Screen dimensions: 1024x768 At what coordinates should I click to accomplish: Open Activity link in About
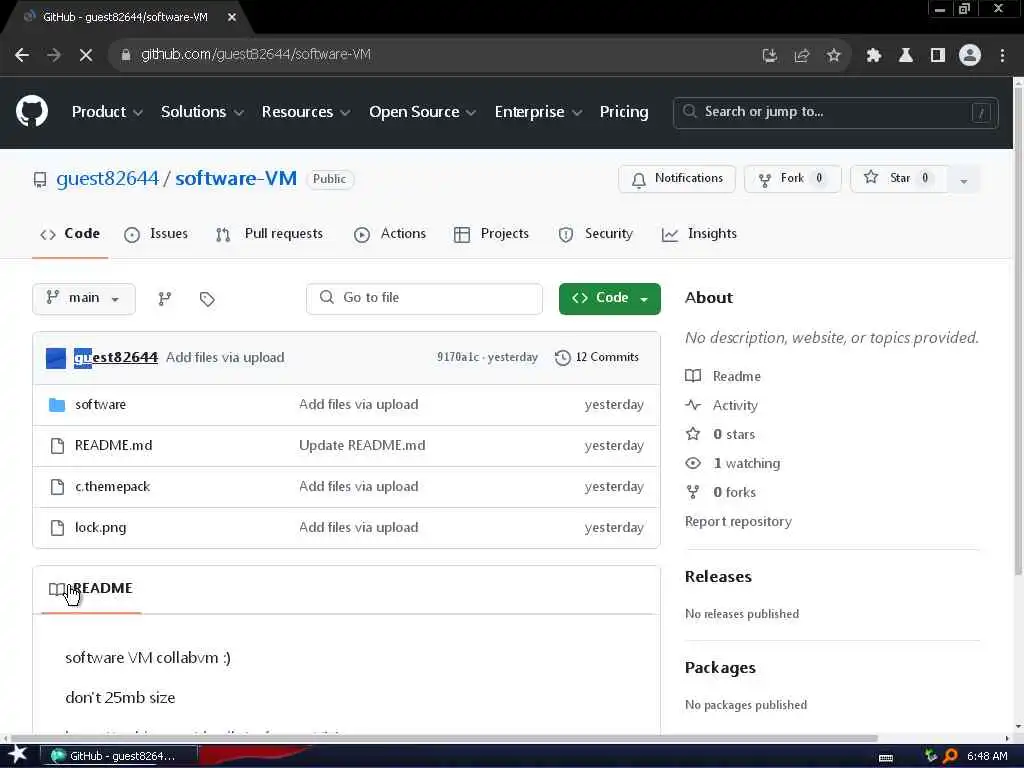coord(735,406)
